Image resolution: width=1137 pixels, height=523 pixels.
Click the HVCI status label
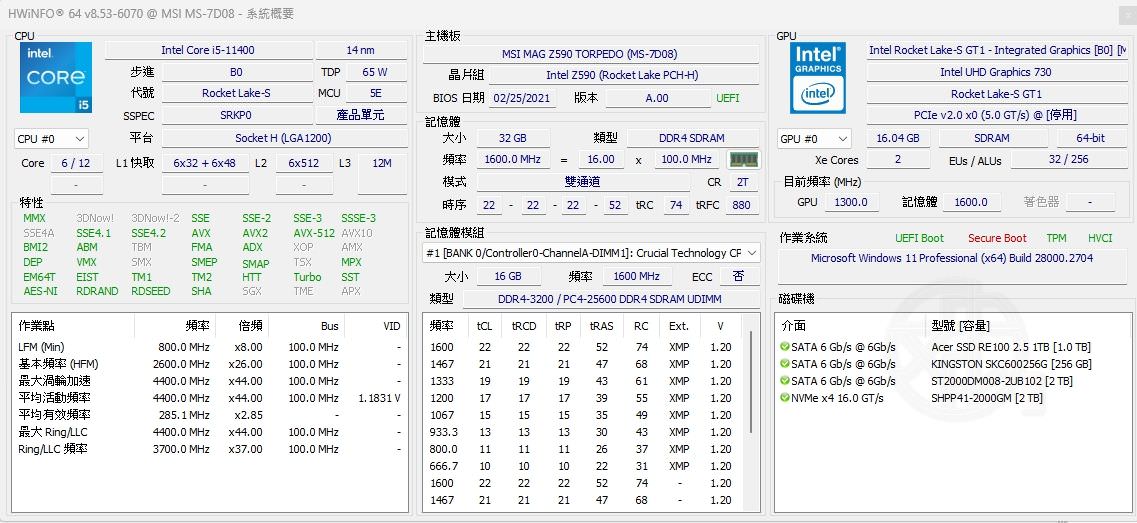[x=1099, y=238]
